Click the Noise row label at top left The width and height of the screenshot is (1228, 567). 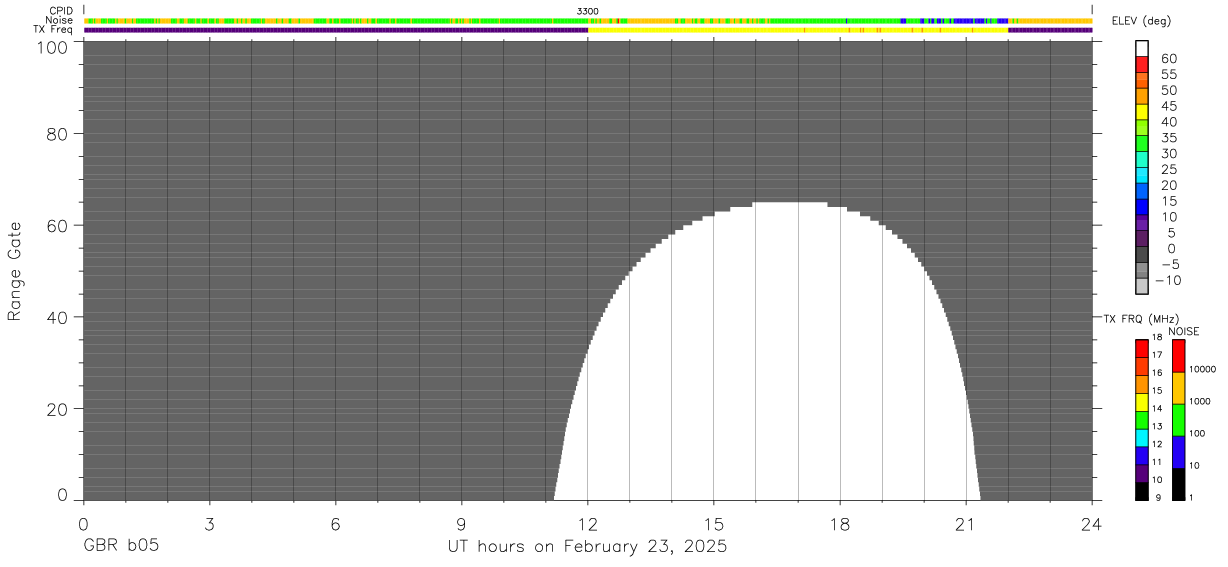(60, 20)
